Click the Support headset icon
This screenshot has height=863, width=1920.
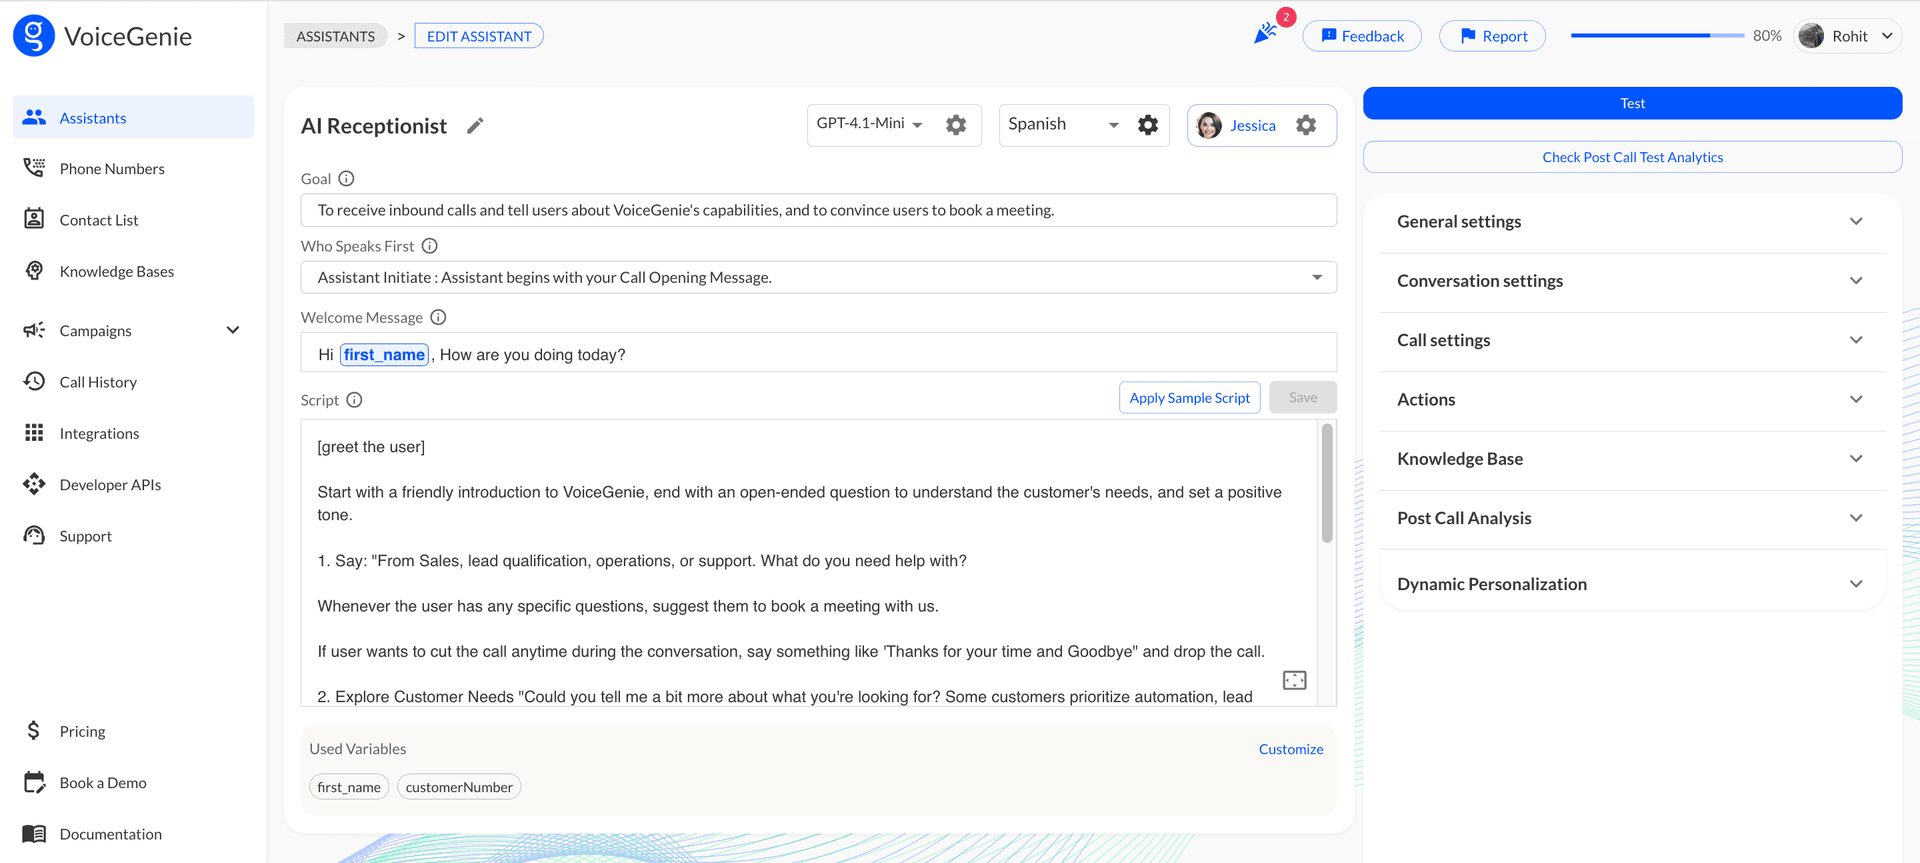(34, 535)
